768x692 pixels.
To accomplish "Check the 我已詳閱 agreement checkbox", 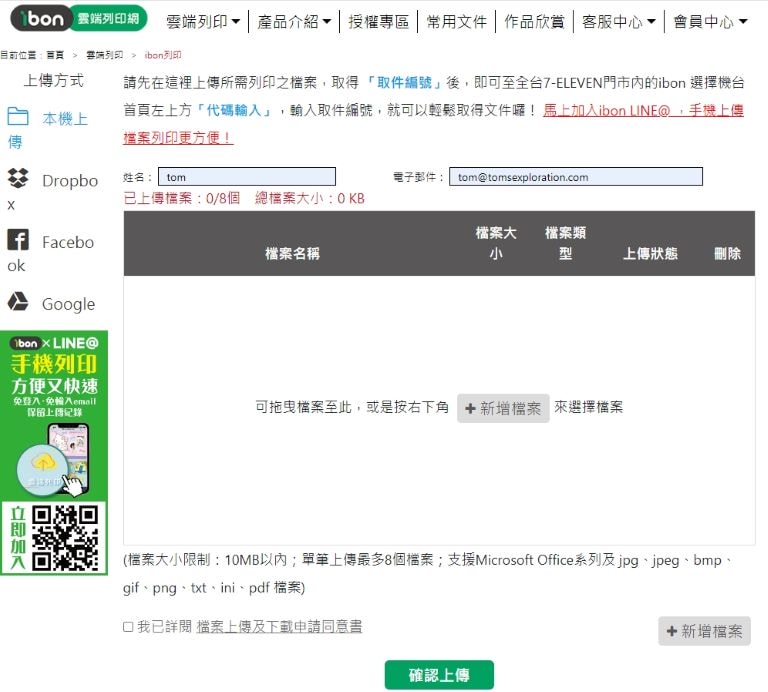I will click(x=128, y=627).
